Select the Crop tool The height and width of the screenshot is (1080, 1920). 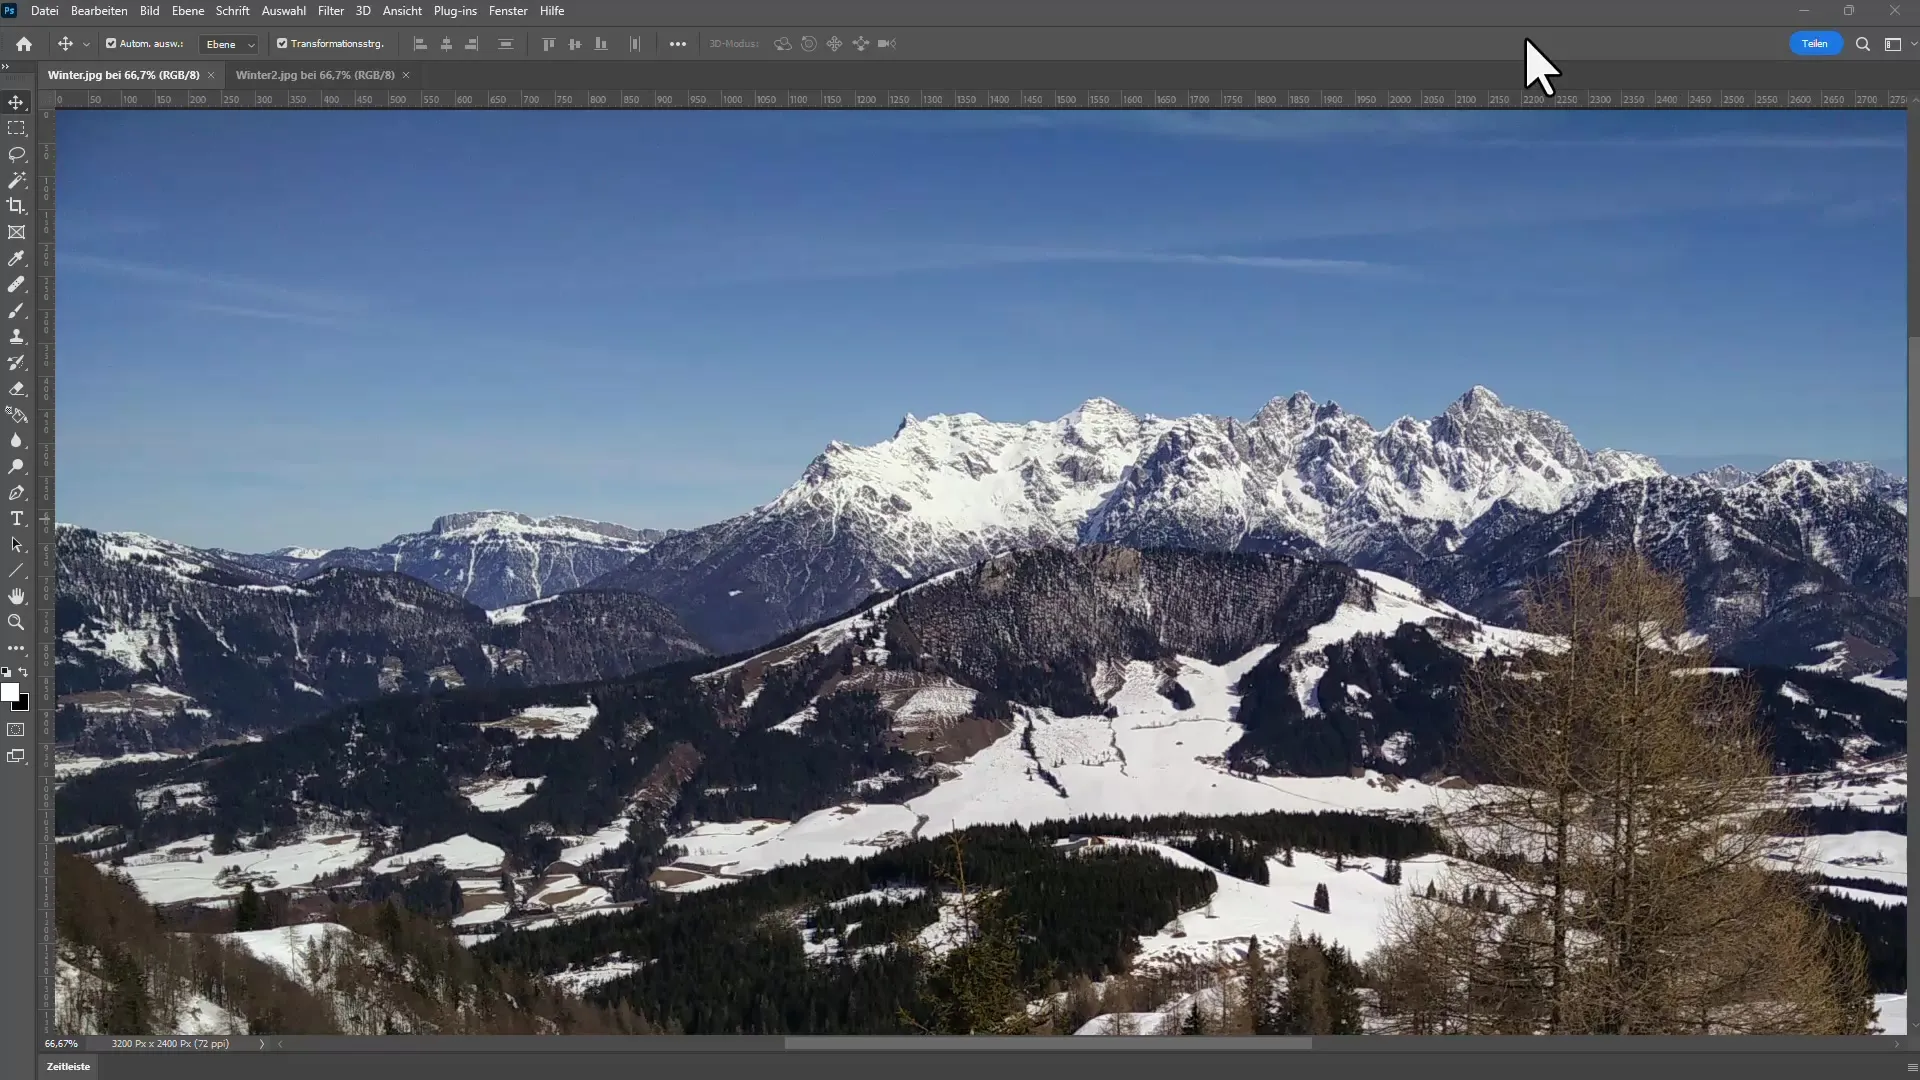[x=16, y=206]
